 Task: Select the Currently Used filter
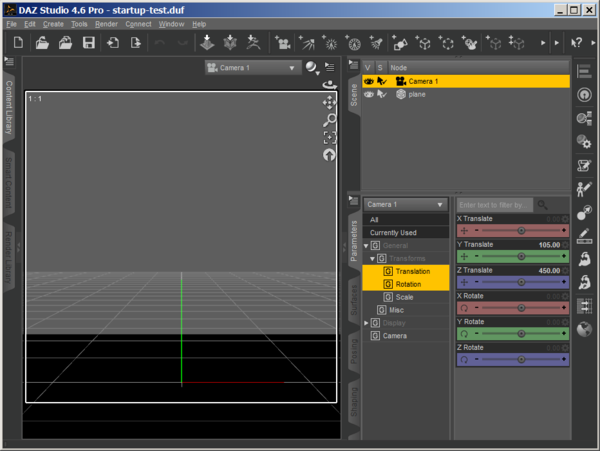click(x=393, y=232)
